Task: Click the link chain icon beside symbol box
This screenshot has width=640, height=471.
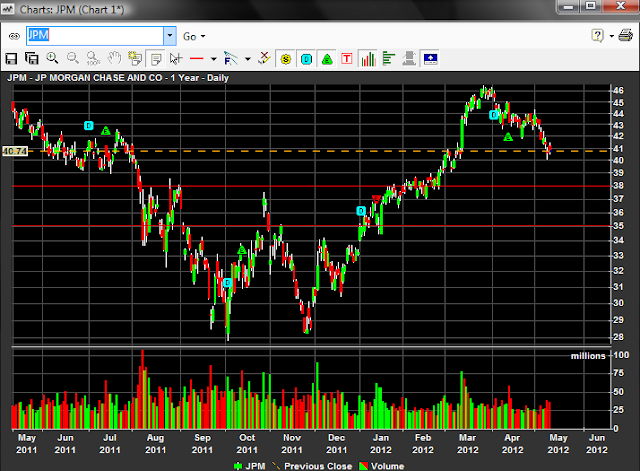Action: click(14, 36)
